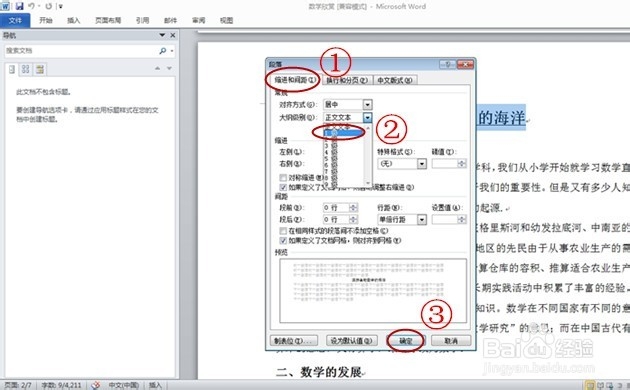The width and height of the screenshot is (630, 390).
Task: Click the proofing check icon in status bar
Action: click(95, 385)
